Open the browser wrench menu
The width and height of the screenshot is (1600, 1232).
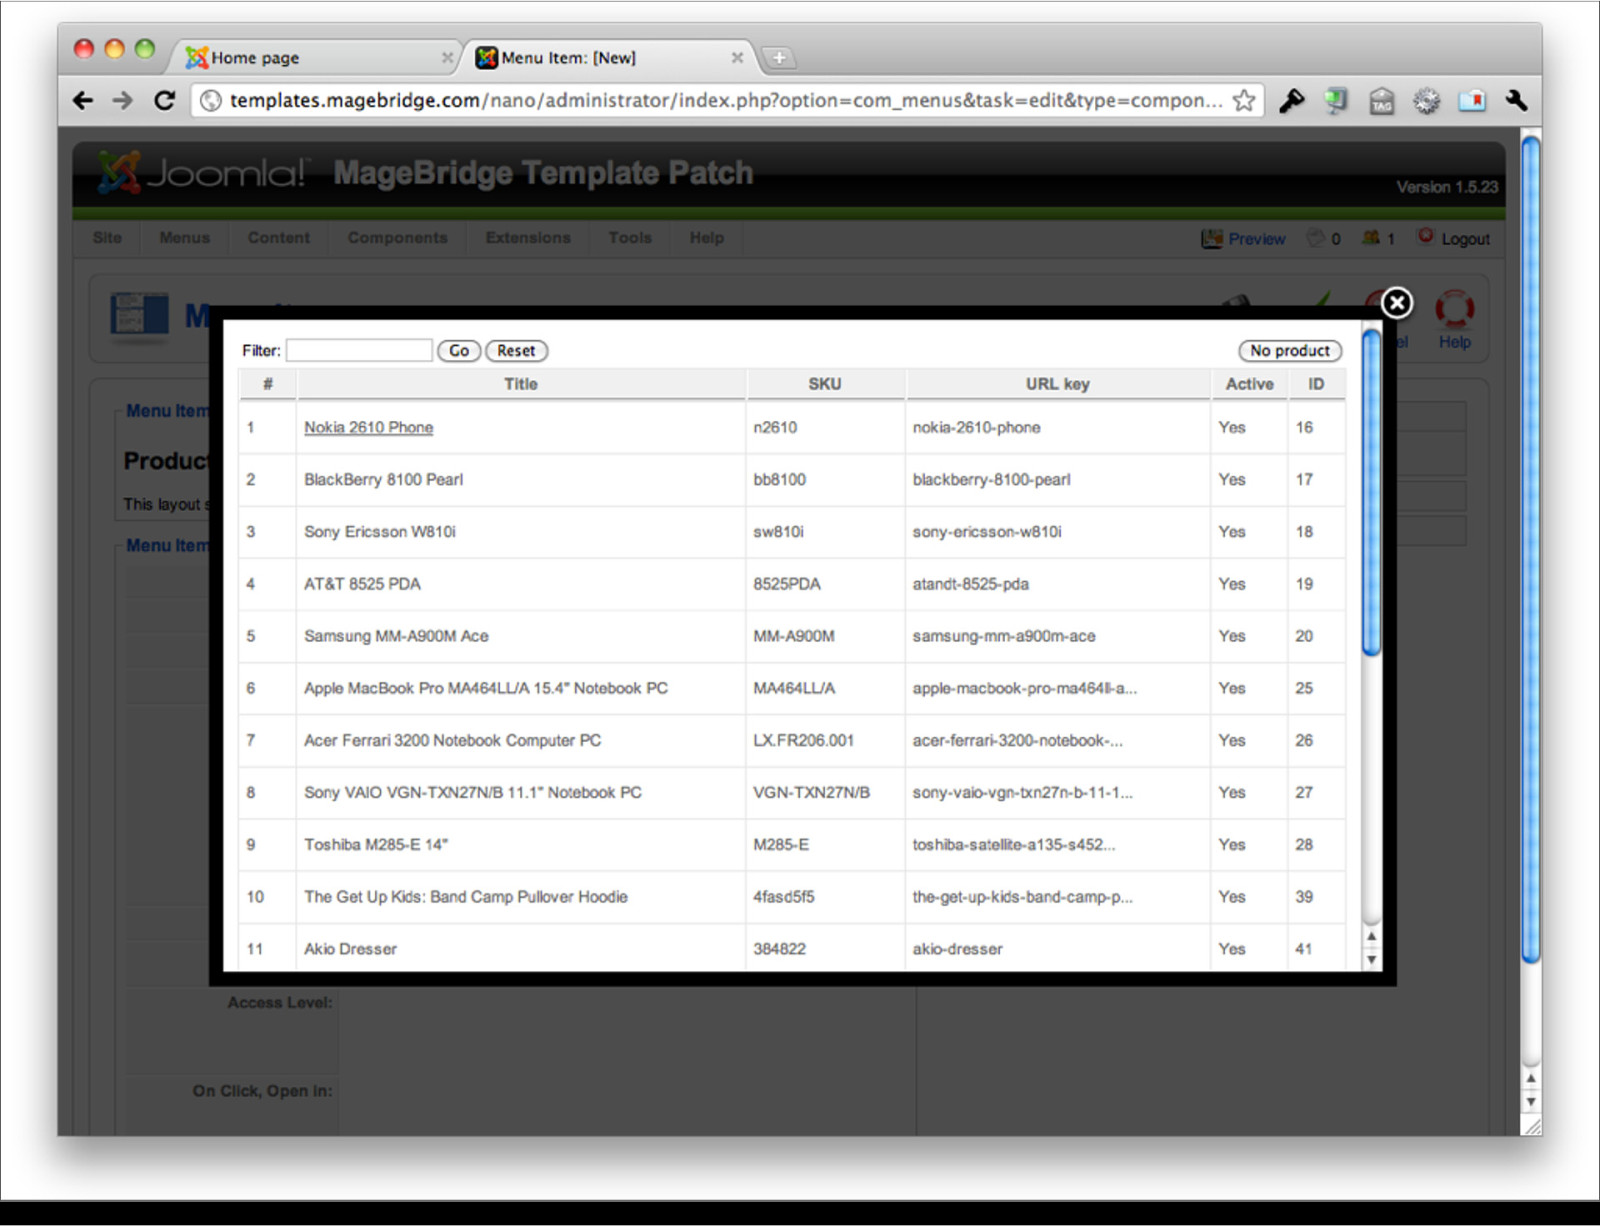1516,100
